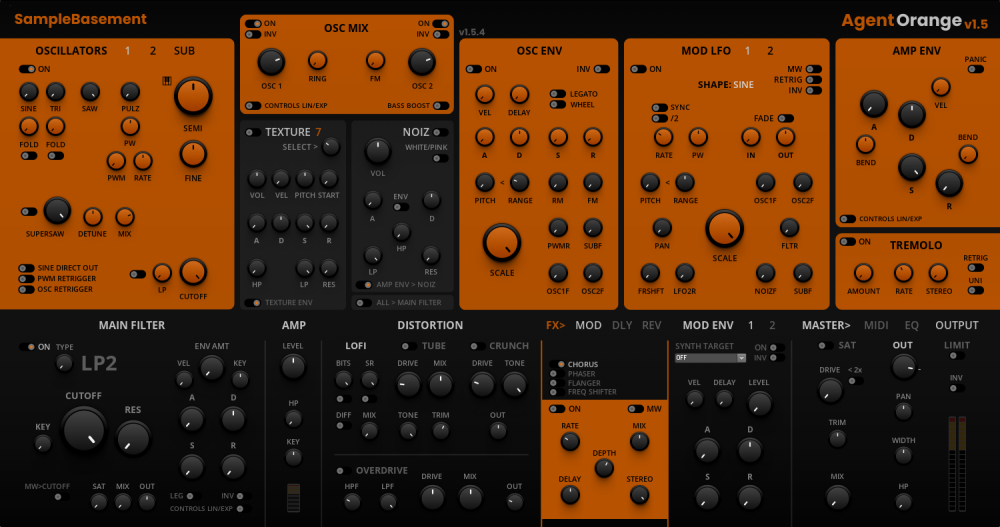Click the master OUT knob
Screen dimensions: 1000x527
pyautogui.click(x=903, y=367)
